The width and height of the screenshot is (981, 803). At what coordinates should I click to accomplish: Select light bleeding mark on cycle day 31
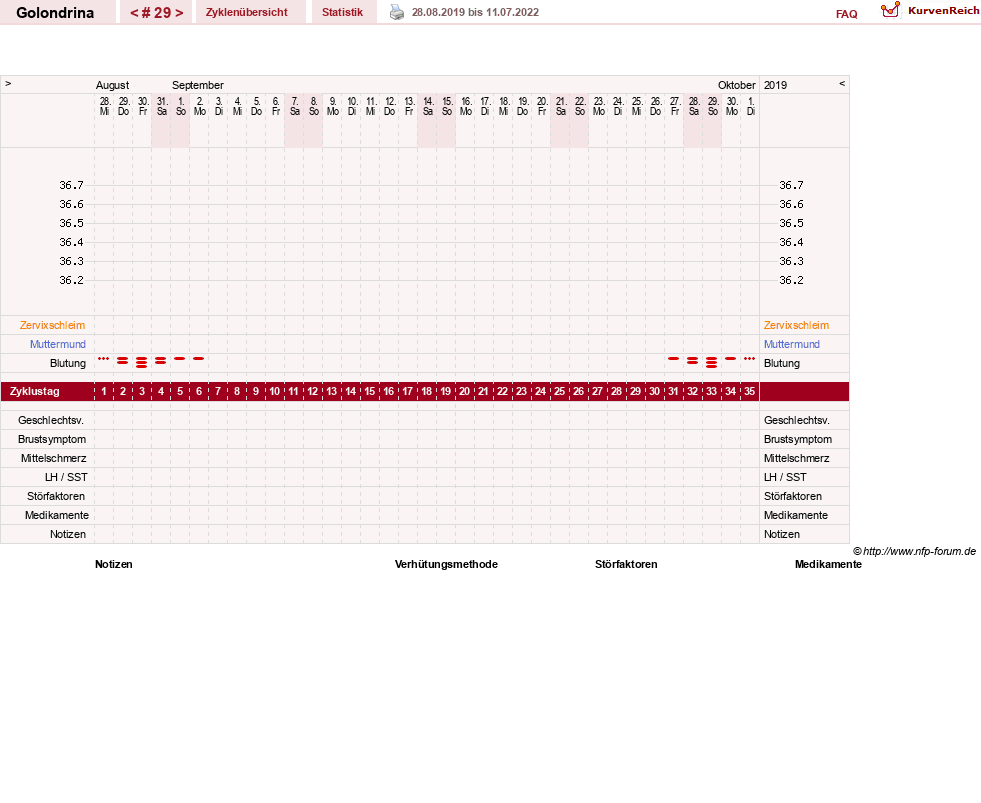[673, 359]
